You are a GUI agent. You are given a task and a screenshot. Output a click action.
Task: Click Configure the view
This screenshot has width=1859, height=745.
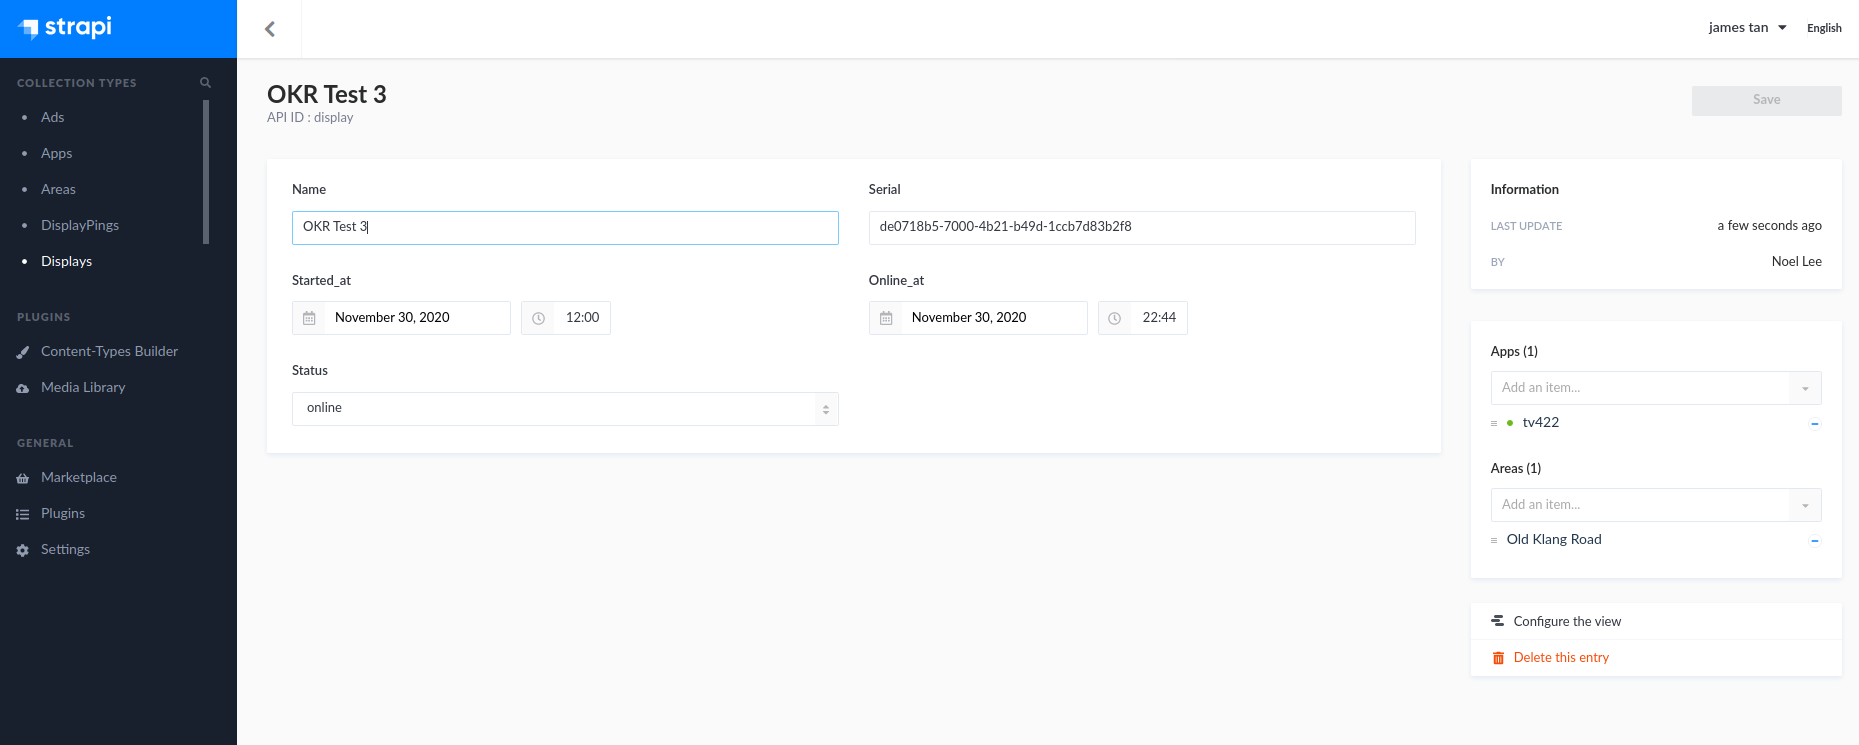pos(1566,622)
